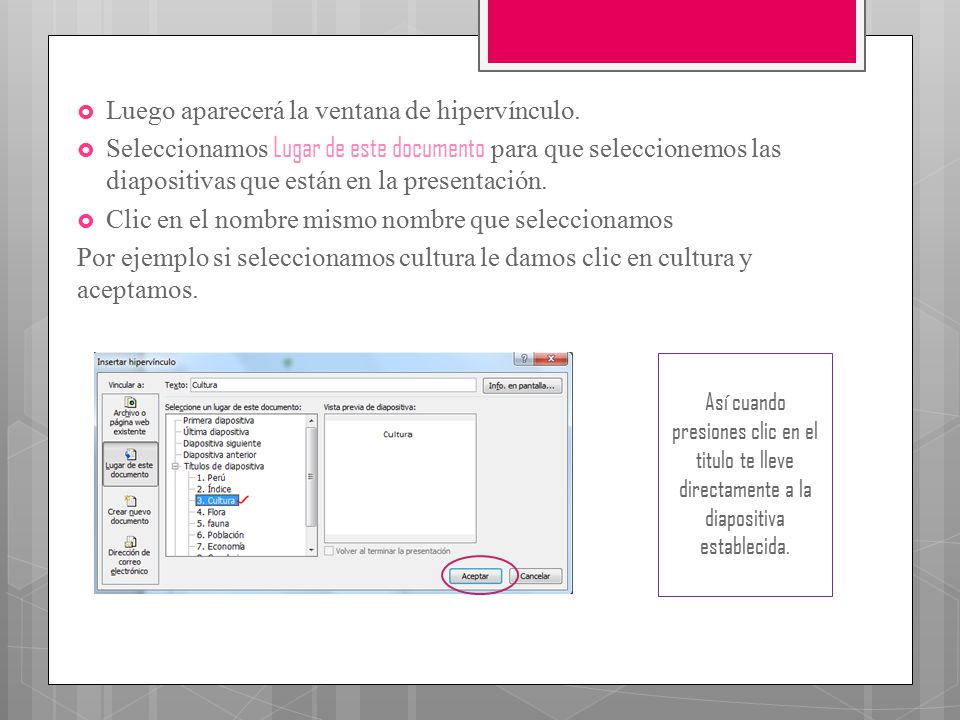Click the 'Por ejemplo si seleccionamos cultura' paragraph
960x720 pixels.
tap(414, 273)
